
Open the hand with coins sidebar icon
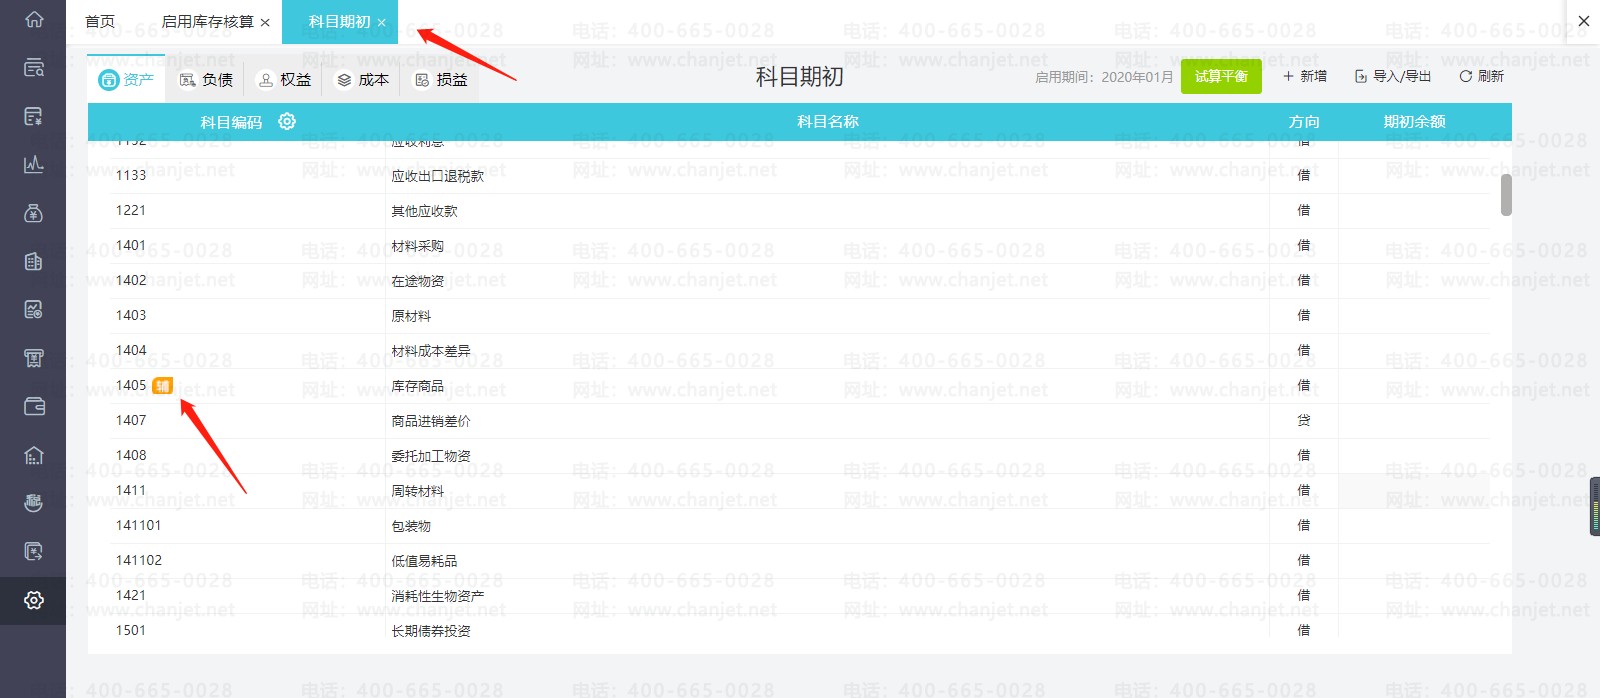pyautogui.click(x=34, y=503)
